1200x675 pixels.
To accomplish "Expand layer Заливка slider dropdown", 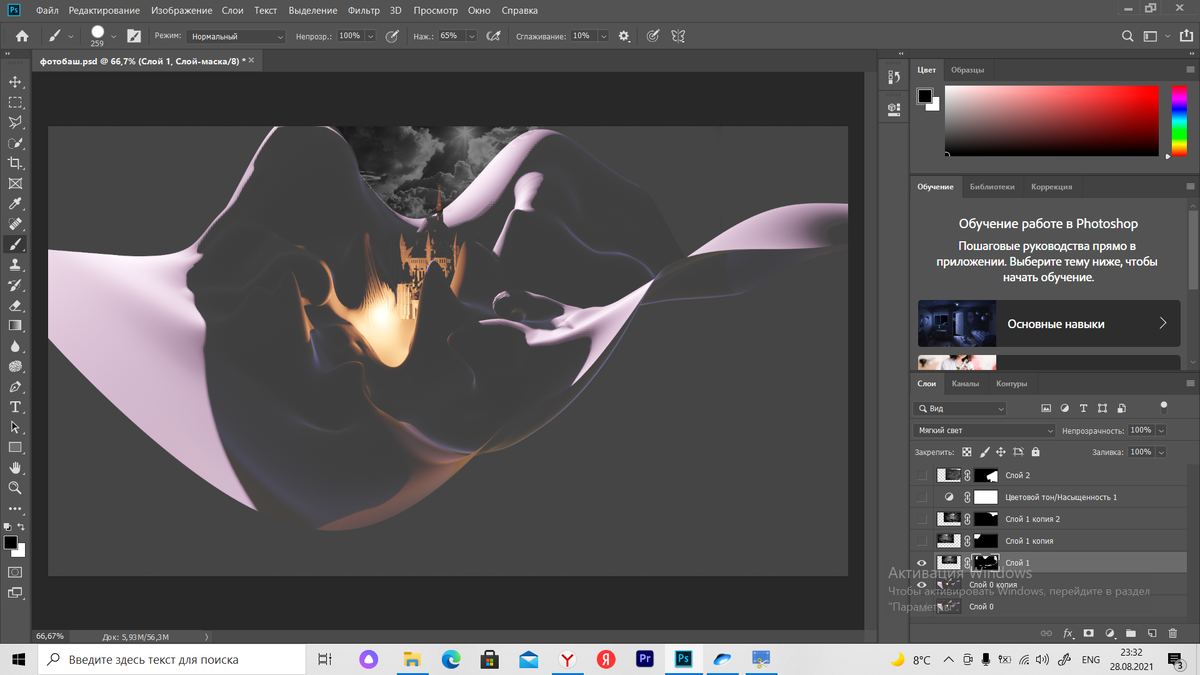I will pyautogui.click(x=1160, y=452).
